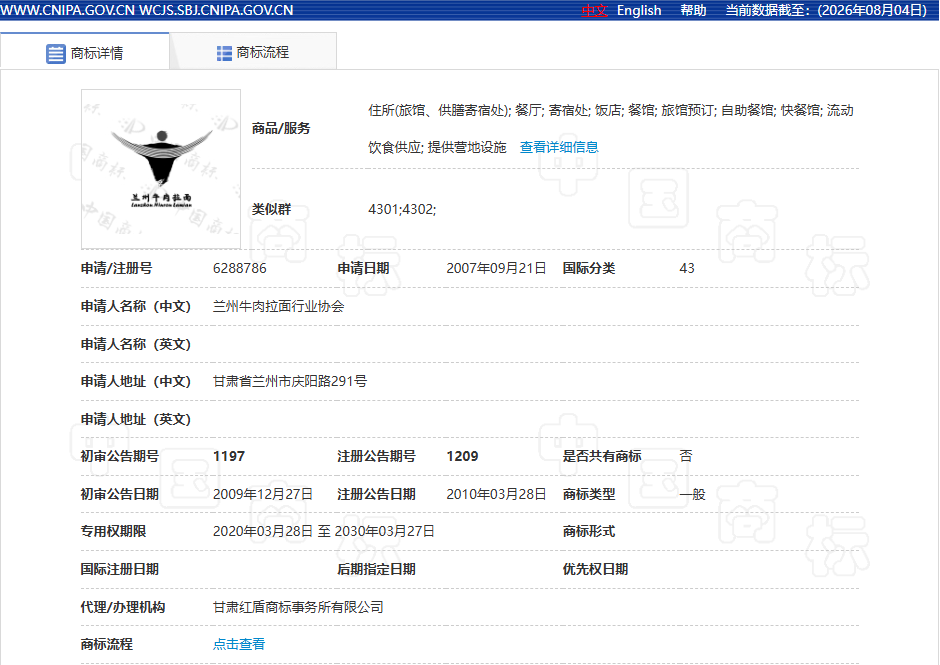Click the 类似群 label
Viewport: 940px width, 665px height.
tap(272, 209)
